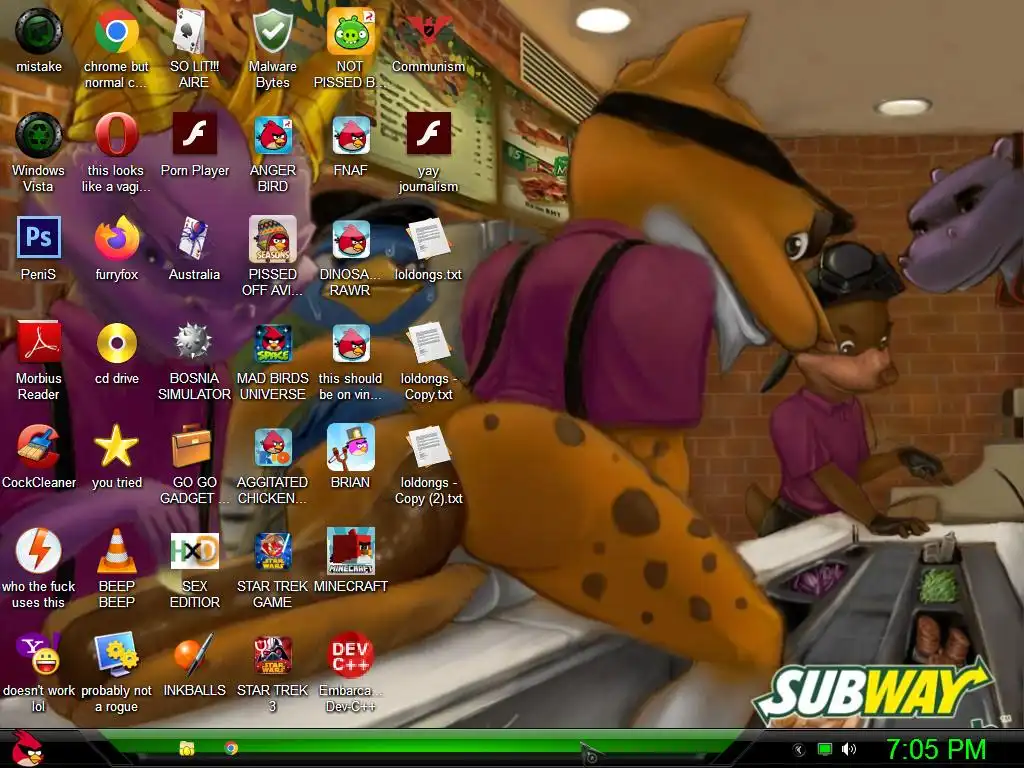Open the 'GO GO GADGET ...' briefcase icon
The image size is (1024, 768).
click(191, 445)
